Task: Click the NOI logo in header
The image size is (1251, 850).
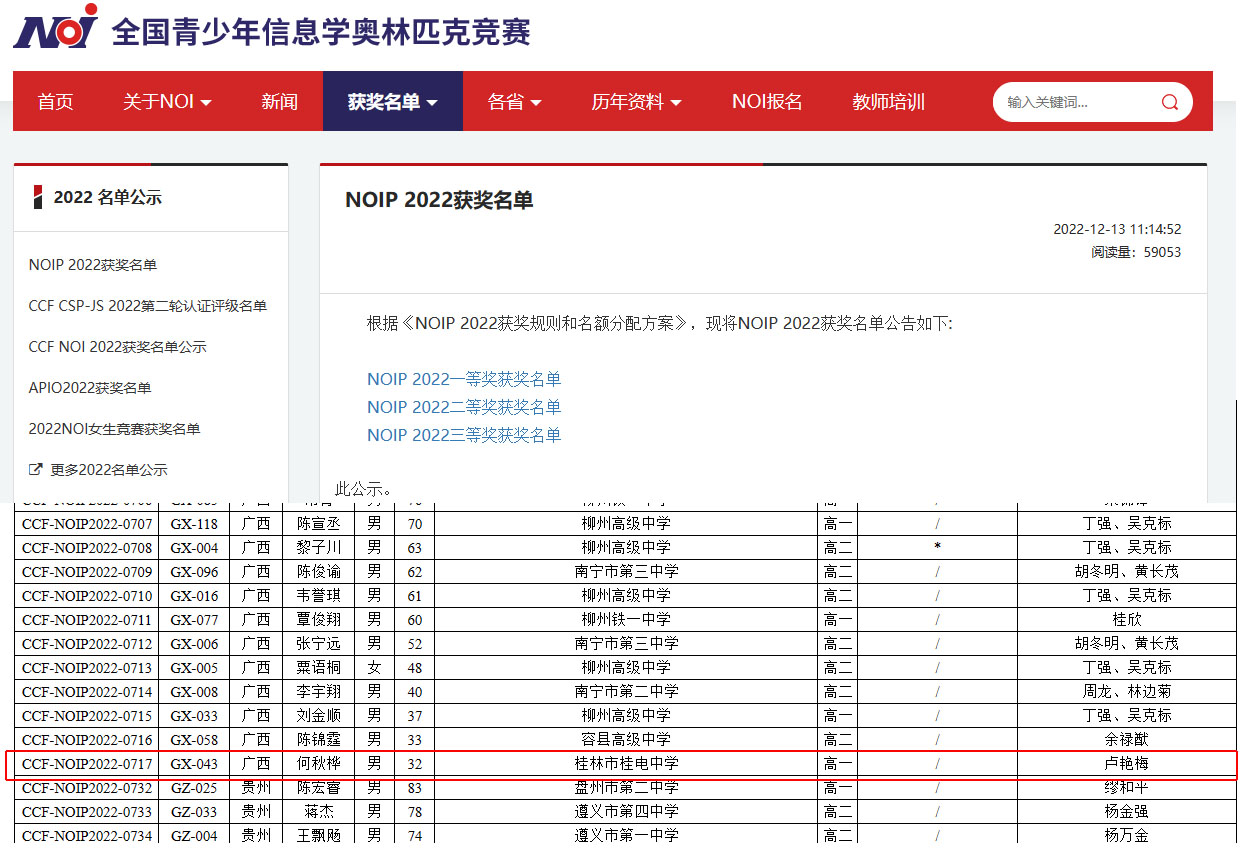Action: 56,28
